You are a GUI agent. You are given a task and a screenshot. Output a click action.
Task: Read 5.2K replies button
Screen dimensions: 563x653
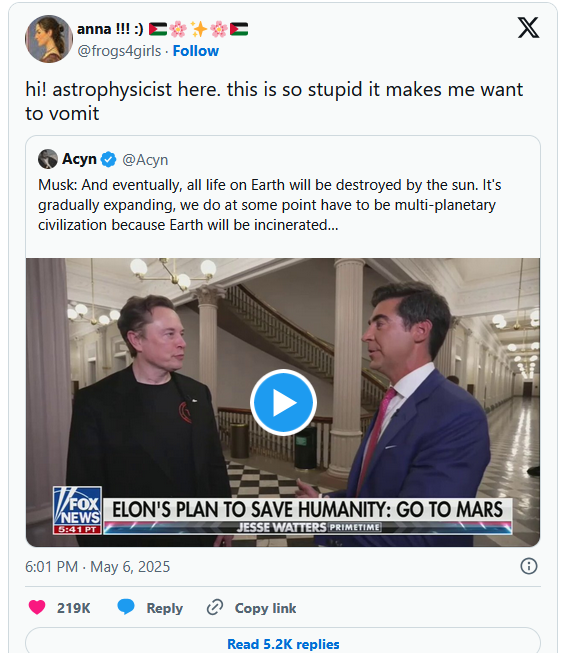(283, 641)
